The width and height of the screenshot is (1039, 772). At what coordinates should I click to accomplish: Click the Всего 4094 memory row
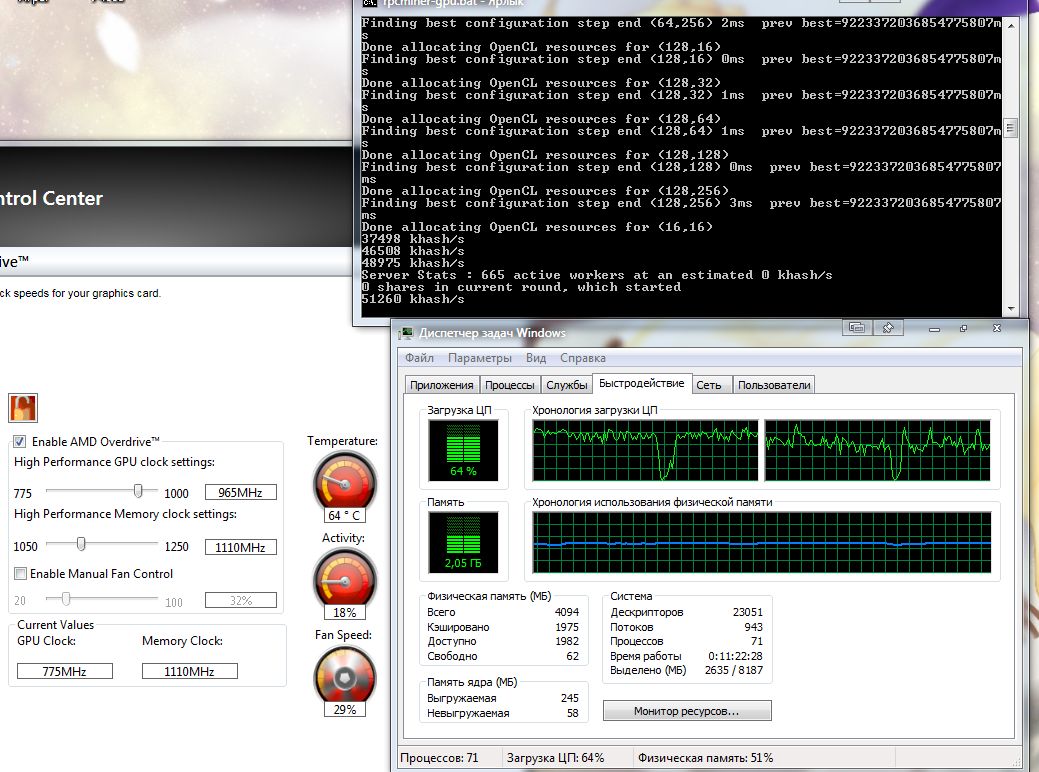point(503,612)
